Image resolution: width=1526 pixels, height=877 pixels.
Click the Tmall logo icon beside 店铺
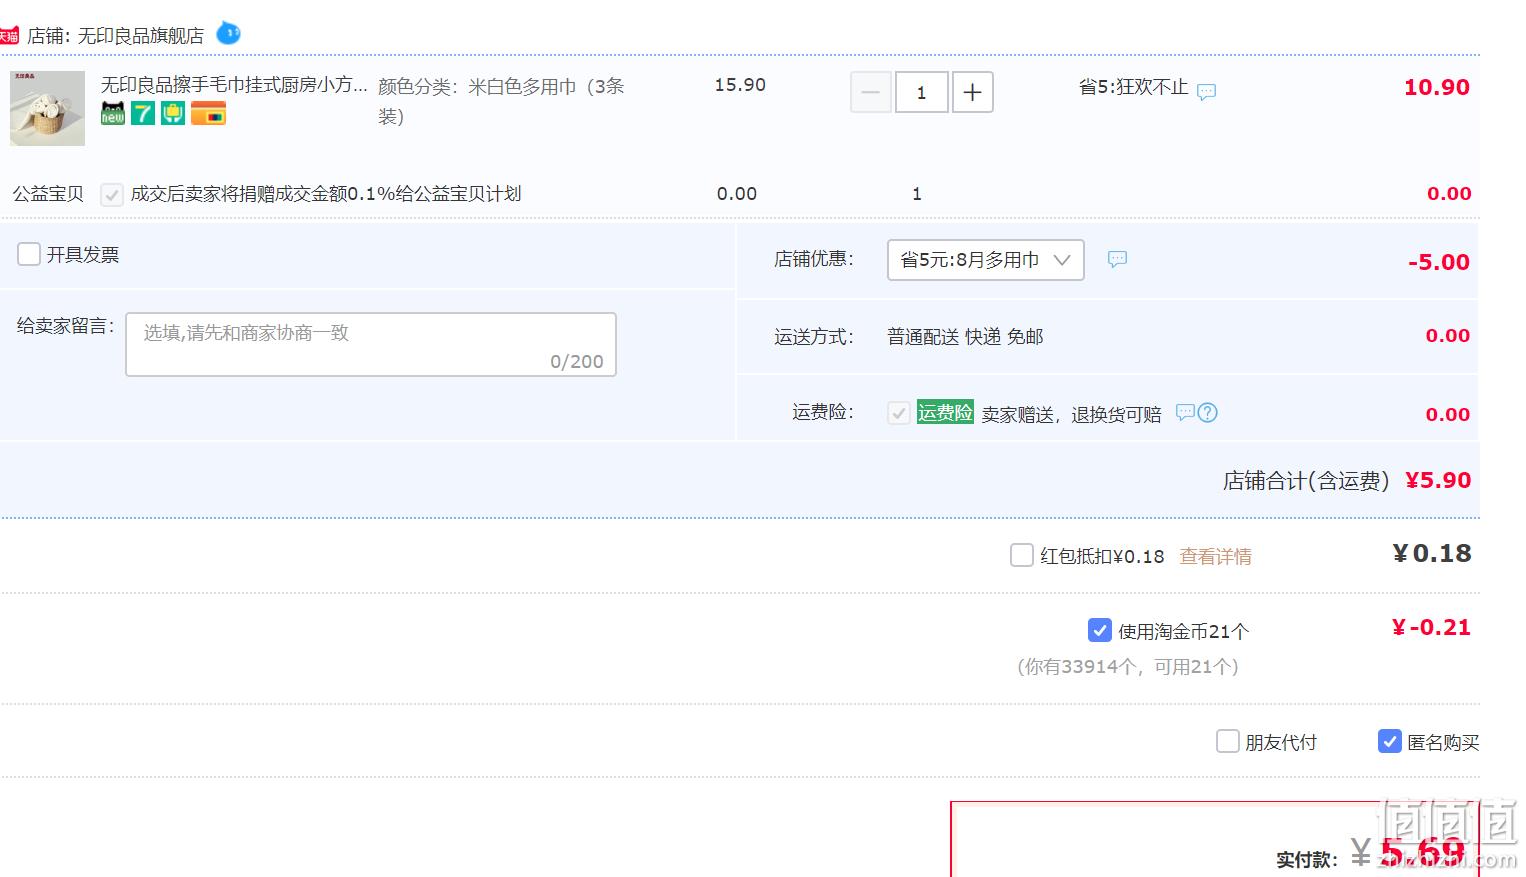point(9,36)
